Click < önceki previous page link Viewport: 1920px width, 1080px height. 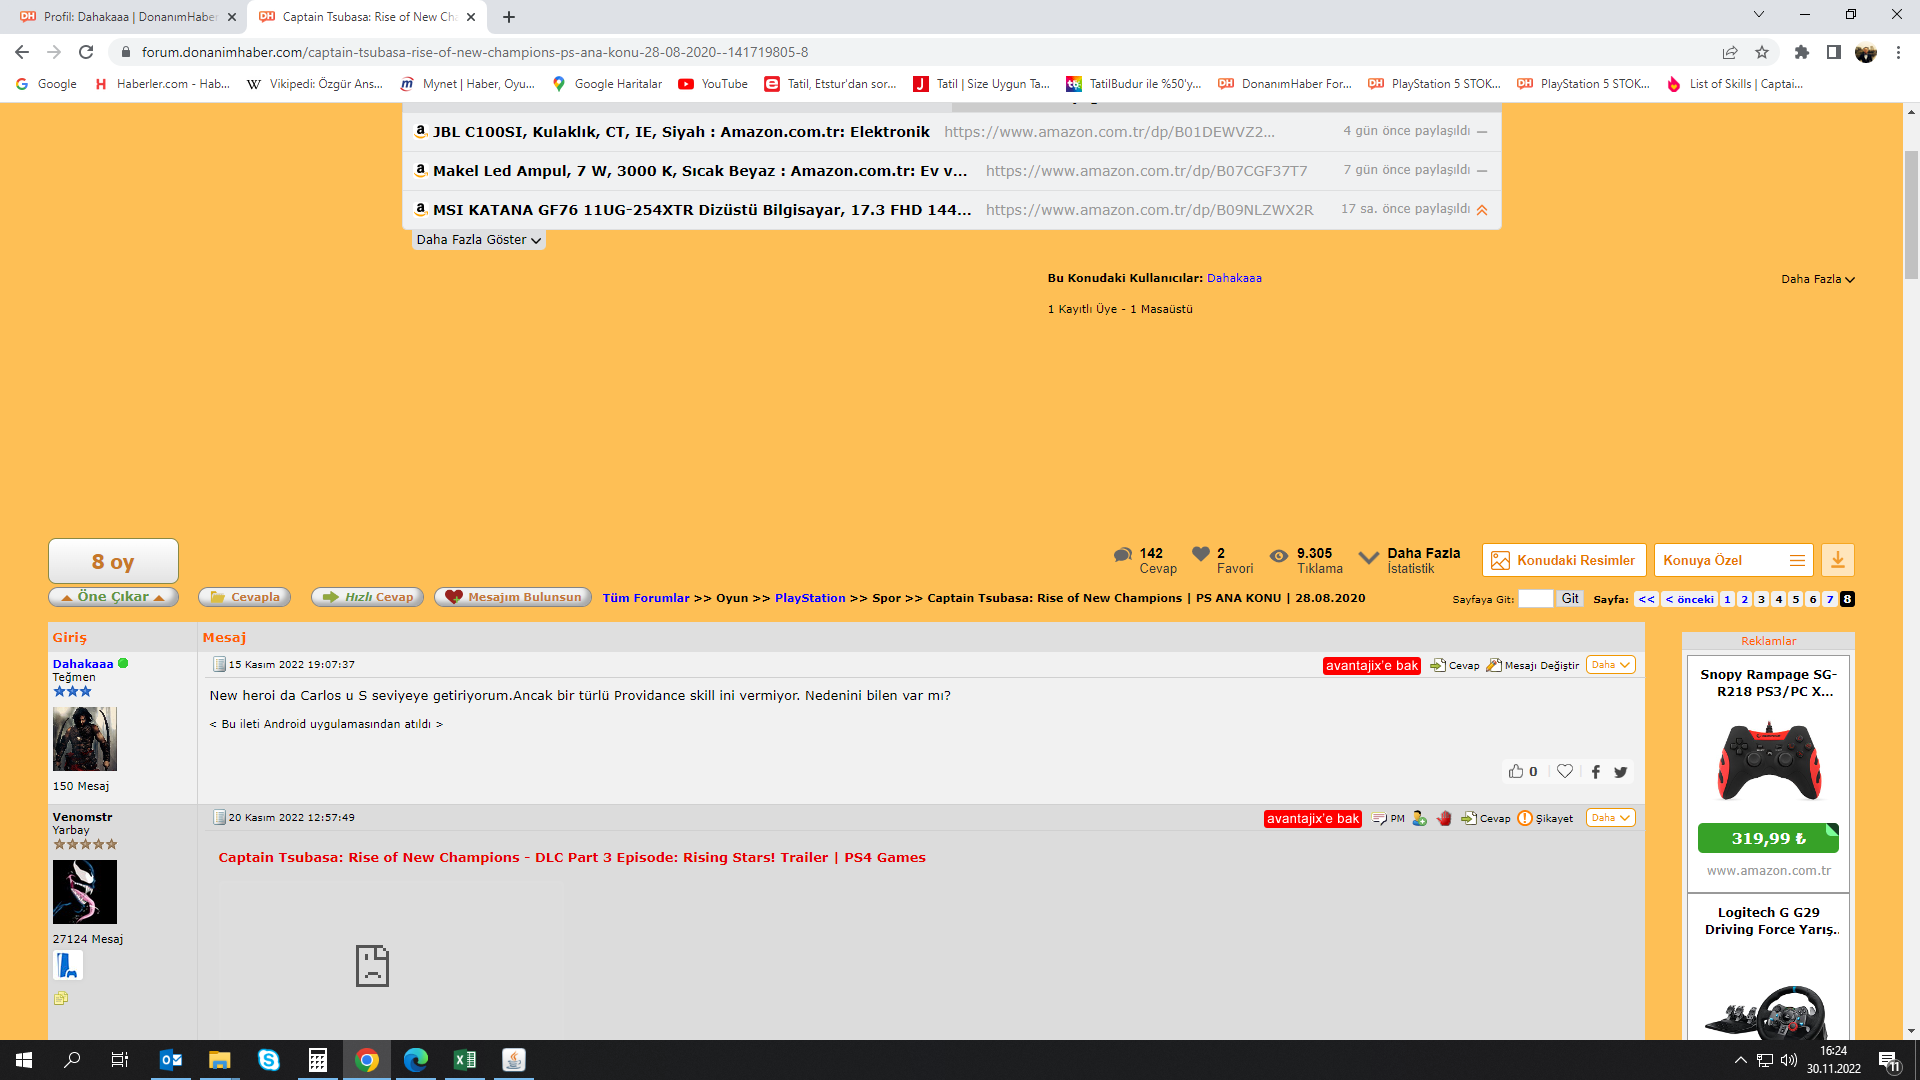point(1690,599)
